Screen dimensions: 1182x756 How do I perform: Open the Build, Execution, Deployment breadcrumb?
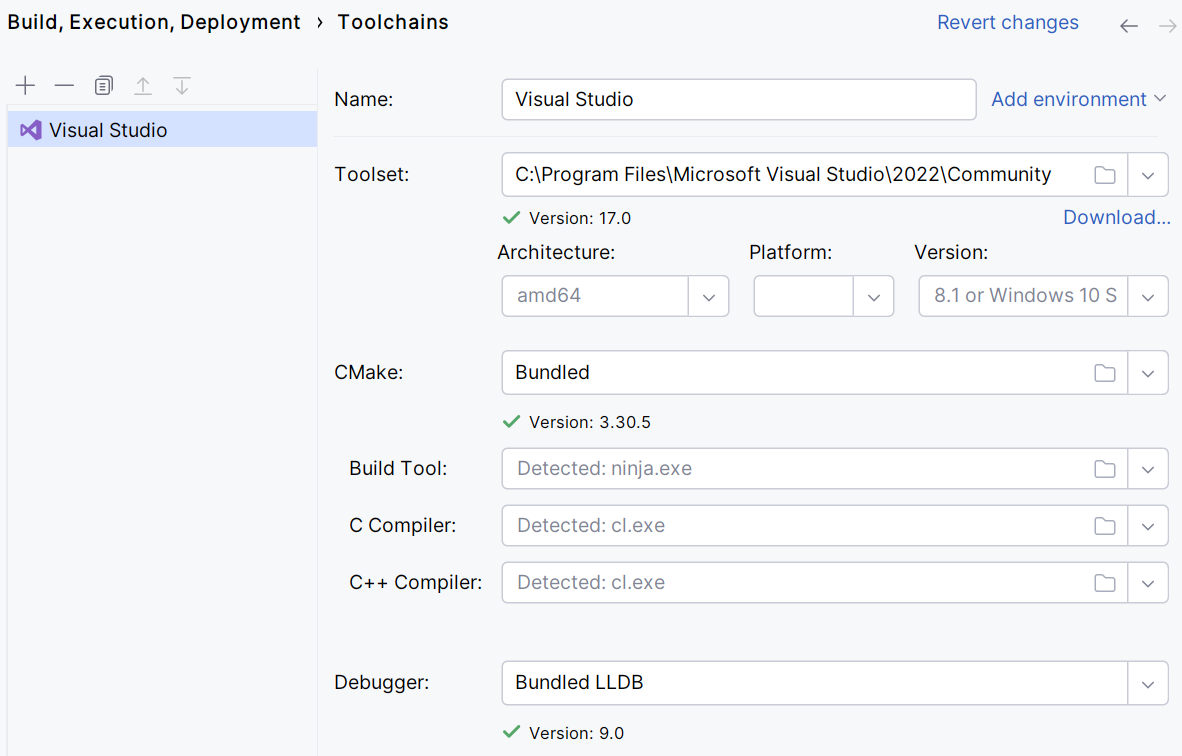tap(154, 21)
